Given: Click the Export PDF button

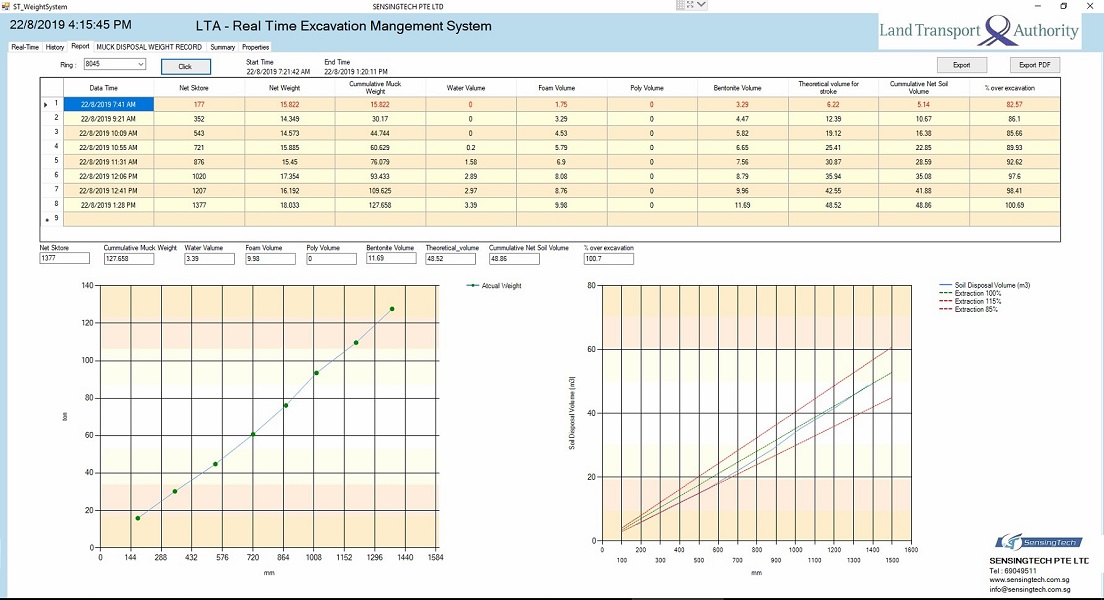Looking at the screenshot, I should pyautogui.click(x=1034, y=65).
